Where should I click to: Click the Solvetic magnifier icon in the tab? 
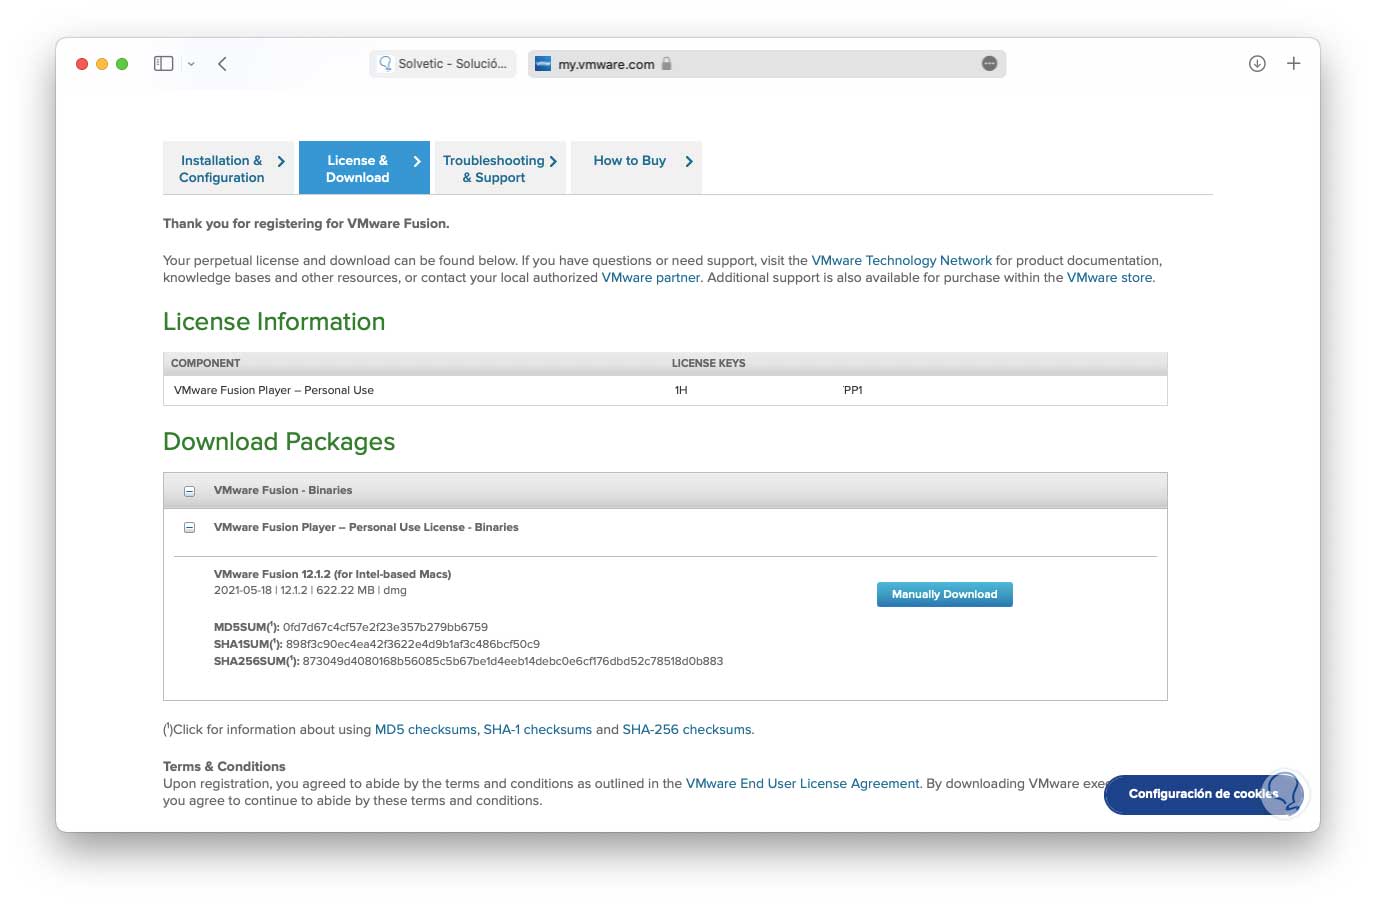coord(385,64)
